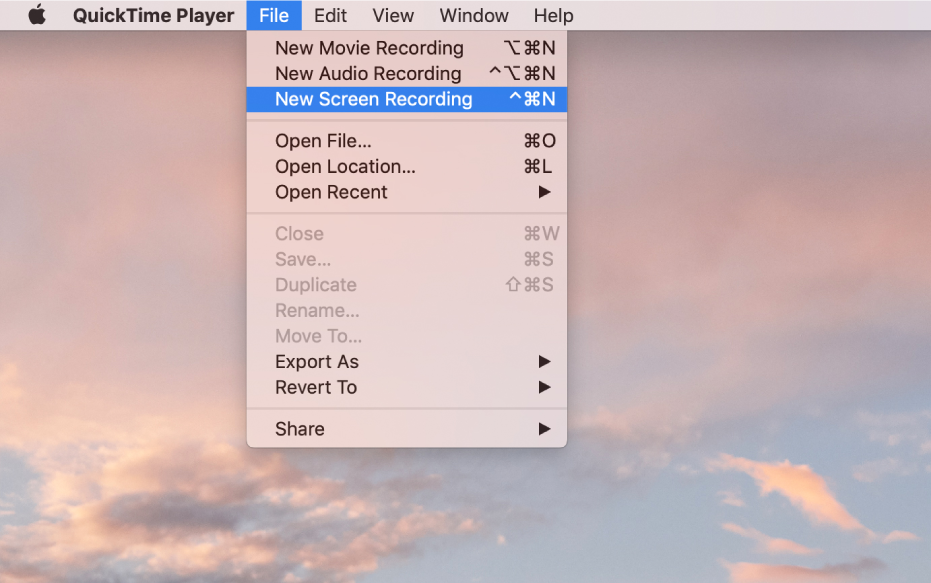Click the greyed-out Save... item
The height and width of the screenshot is (583, 931).
point(407,259)
